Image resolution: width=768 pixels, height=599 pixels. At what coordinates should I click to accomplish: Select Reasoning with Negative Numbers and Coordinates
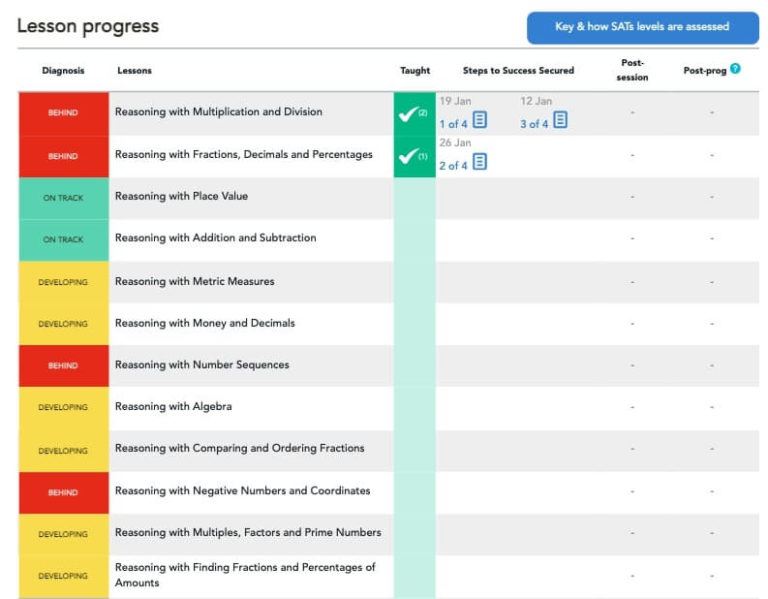(x=242, y=491)
